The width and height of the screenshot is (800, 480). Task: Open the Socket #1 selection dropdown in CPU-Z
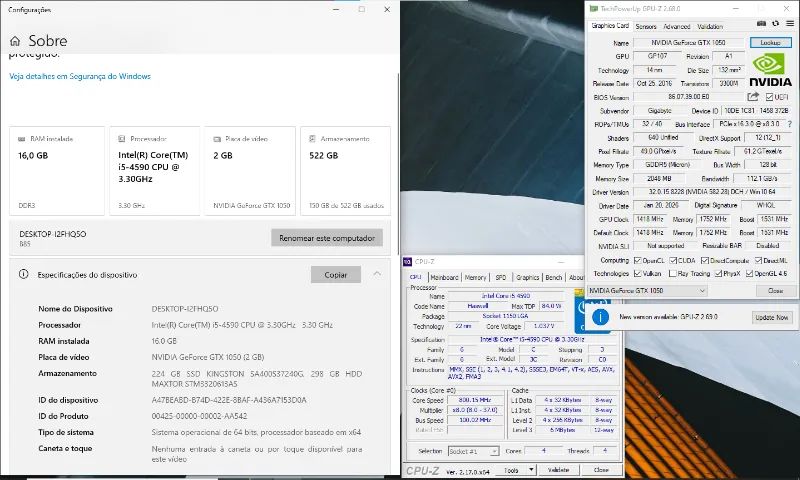click(473, 451)
